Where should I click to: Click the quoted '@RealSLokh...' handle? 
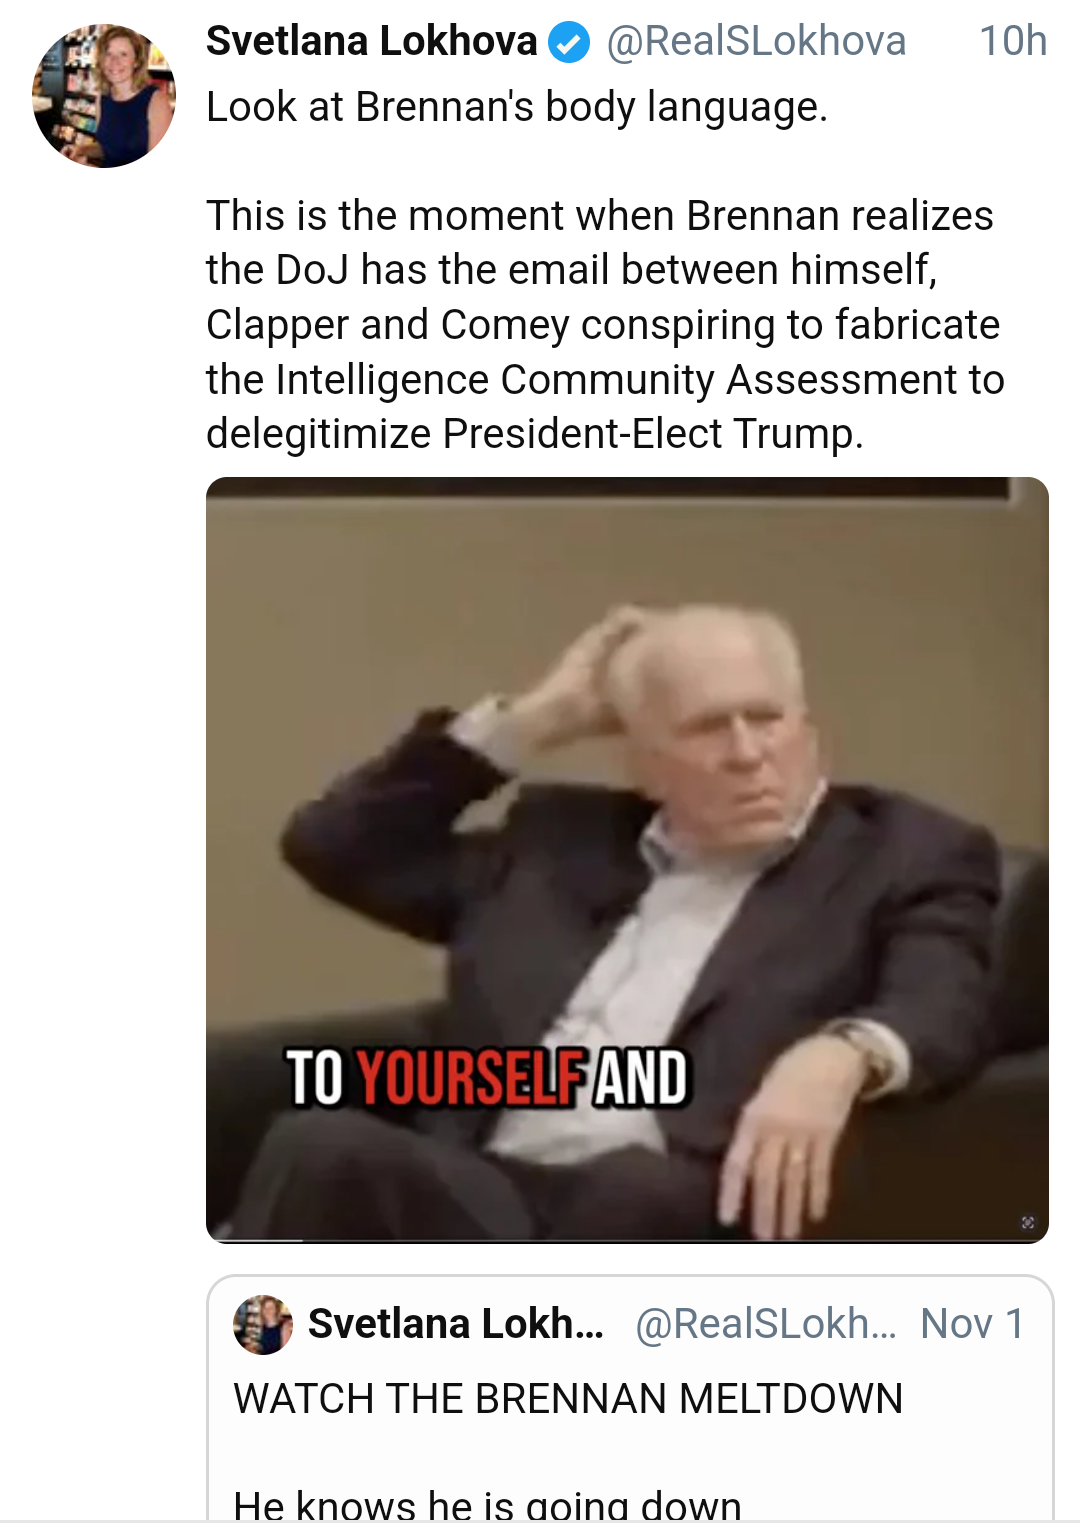[x=766, y=1324]
